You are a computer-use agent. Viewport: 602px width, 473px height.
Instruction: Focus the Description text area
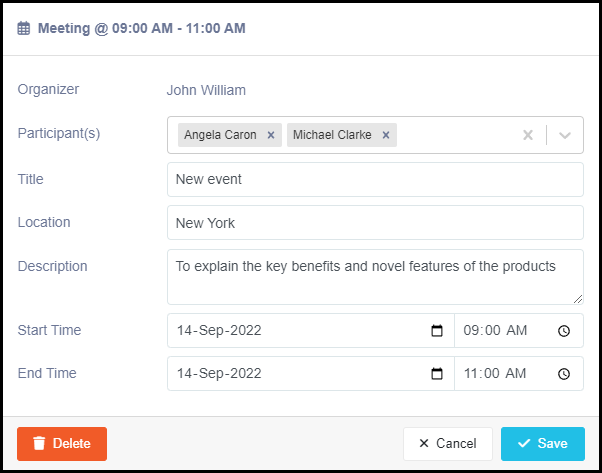click(375, 277)
